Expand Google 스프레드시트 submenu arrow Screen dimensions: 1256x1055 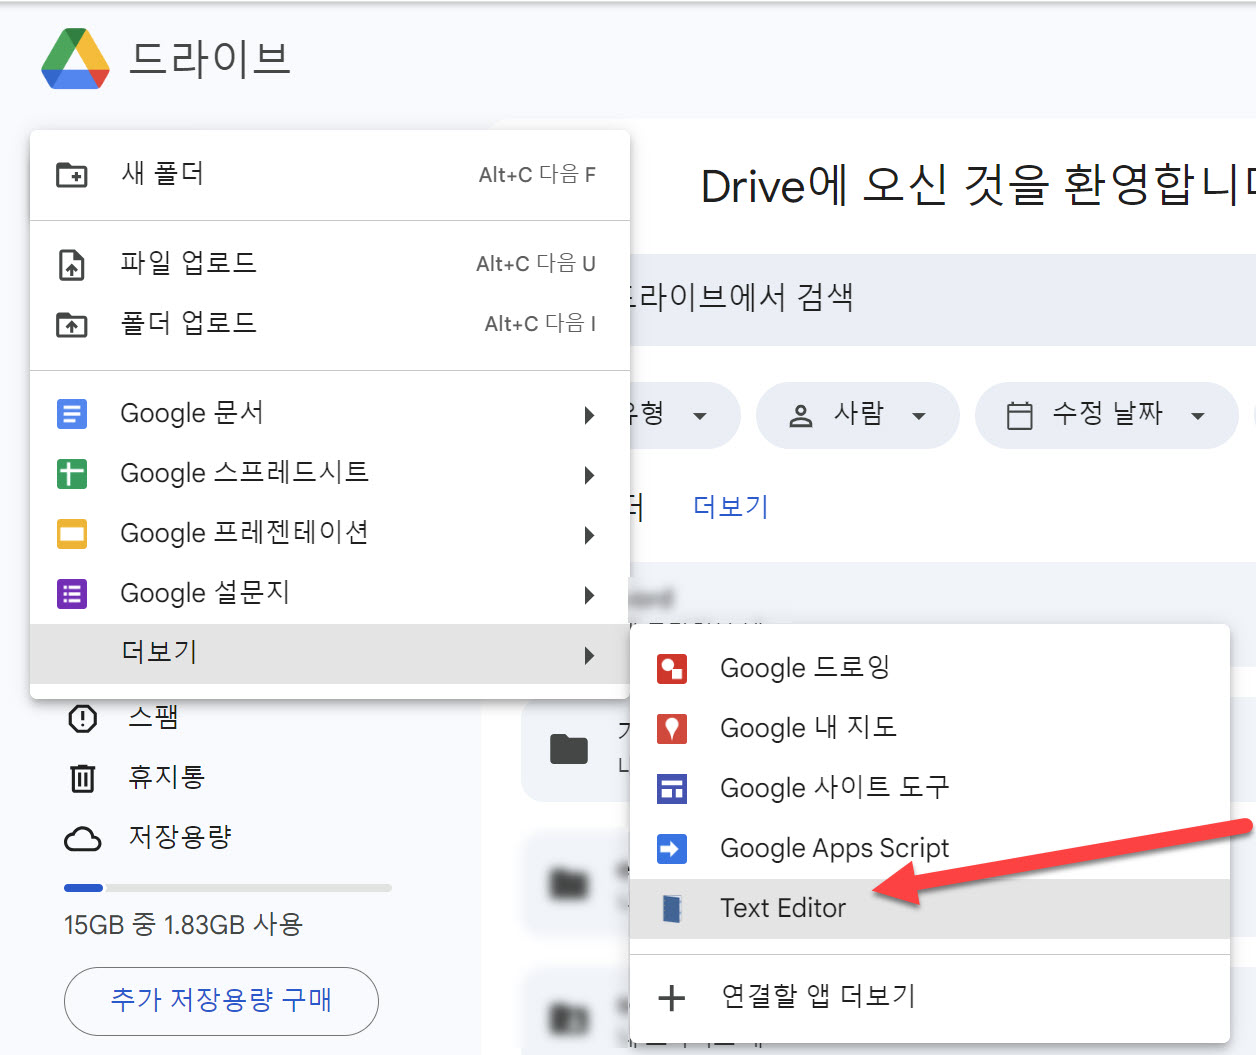pos(589,476)
